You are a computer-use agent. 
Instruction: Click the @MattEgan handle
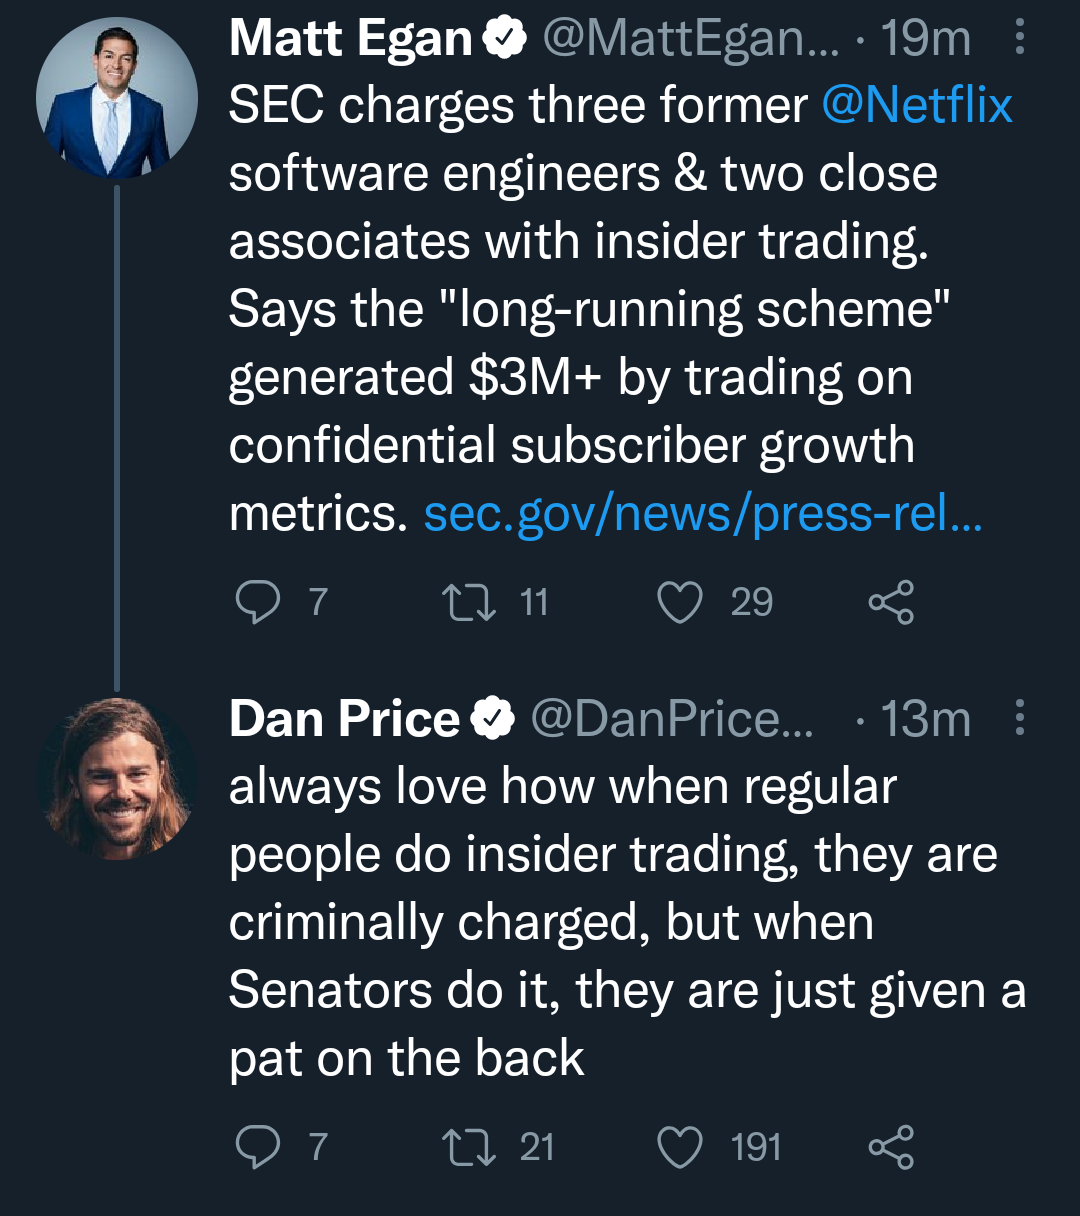point(687,39)
